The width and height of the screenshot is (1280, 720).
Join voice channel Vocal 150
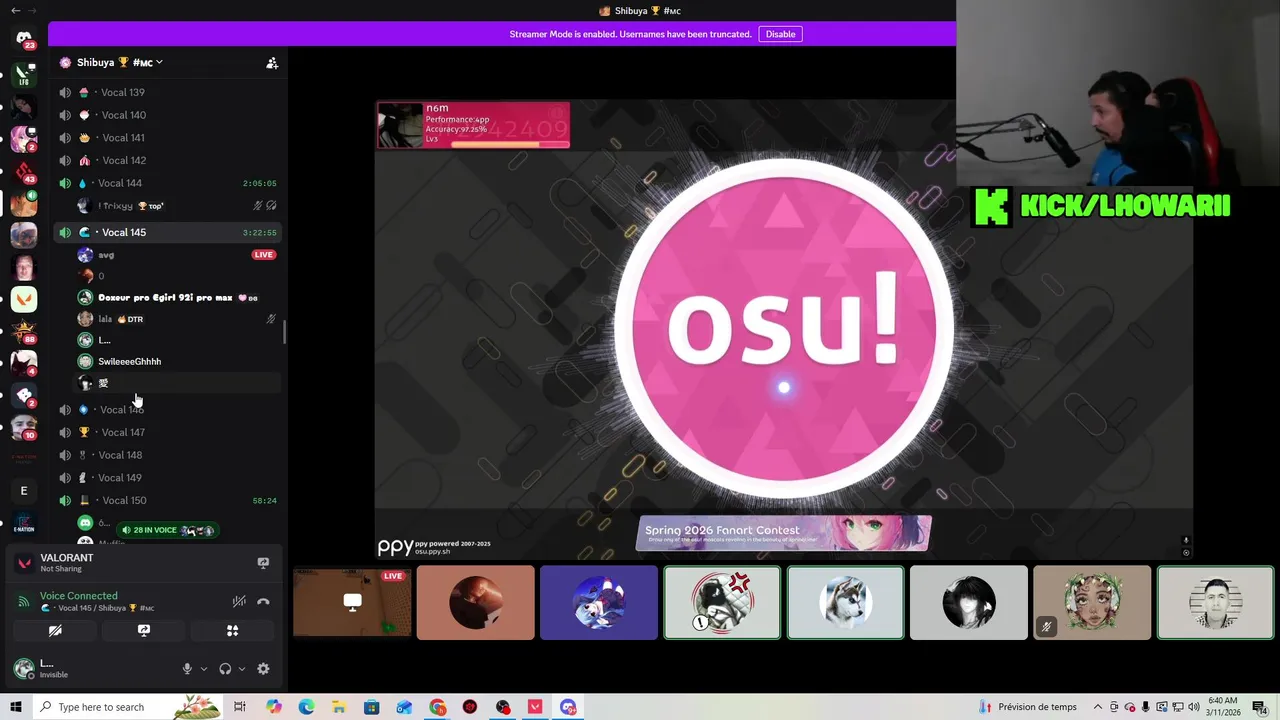(166, 500)
